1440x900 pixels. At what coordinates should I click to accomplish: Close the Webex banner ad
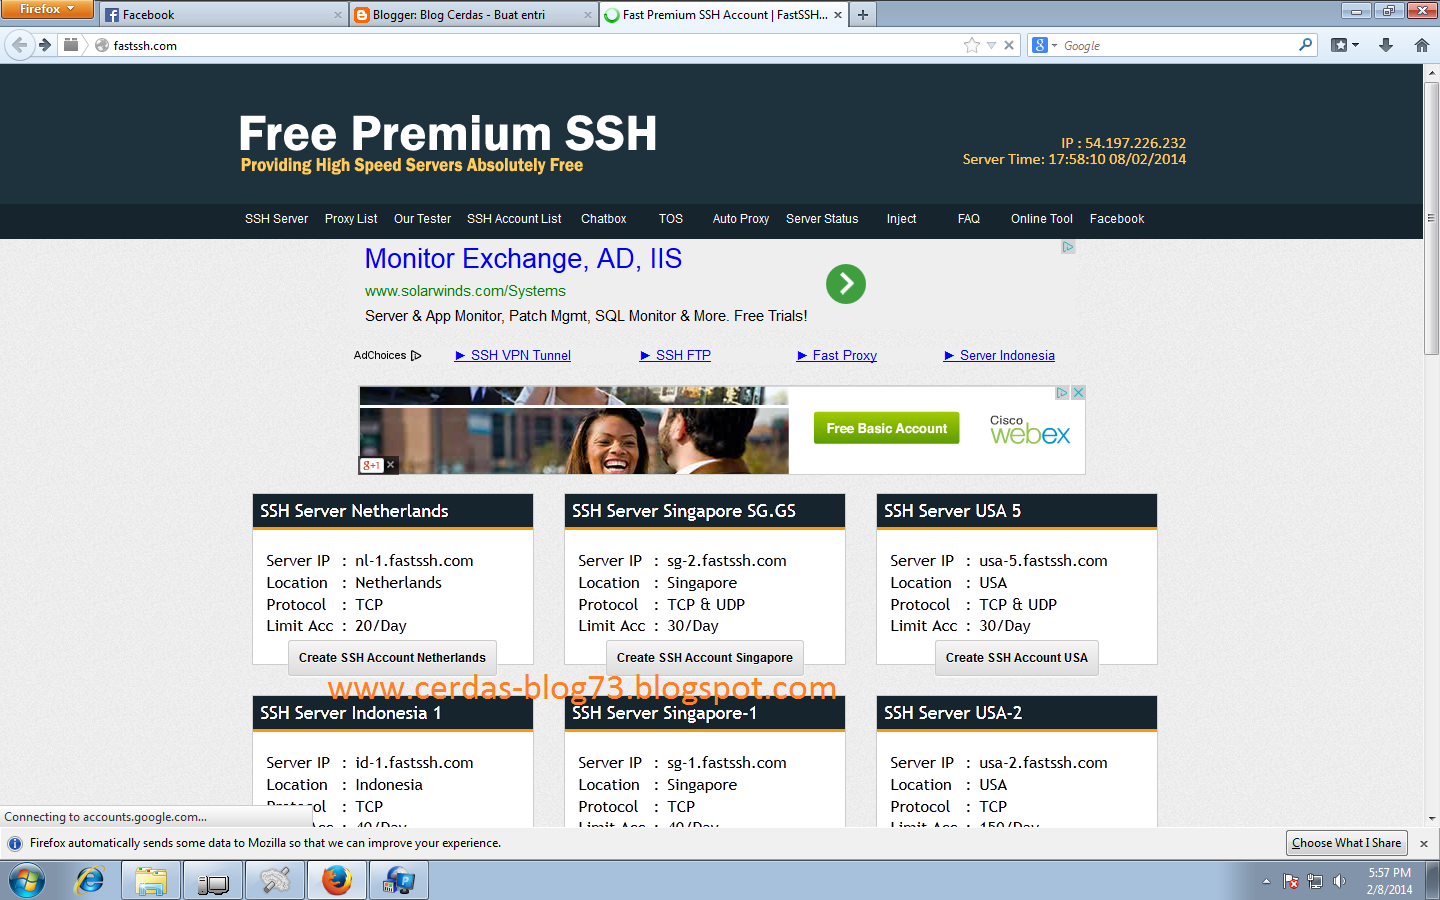1078,393
